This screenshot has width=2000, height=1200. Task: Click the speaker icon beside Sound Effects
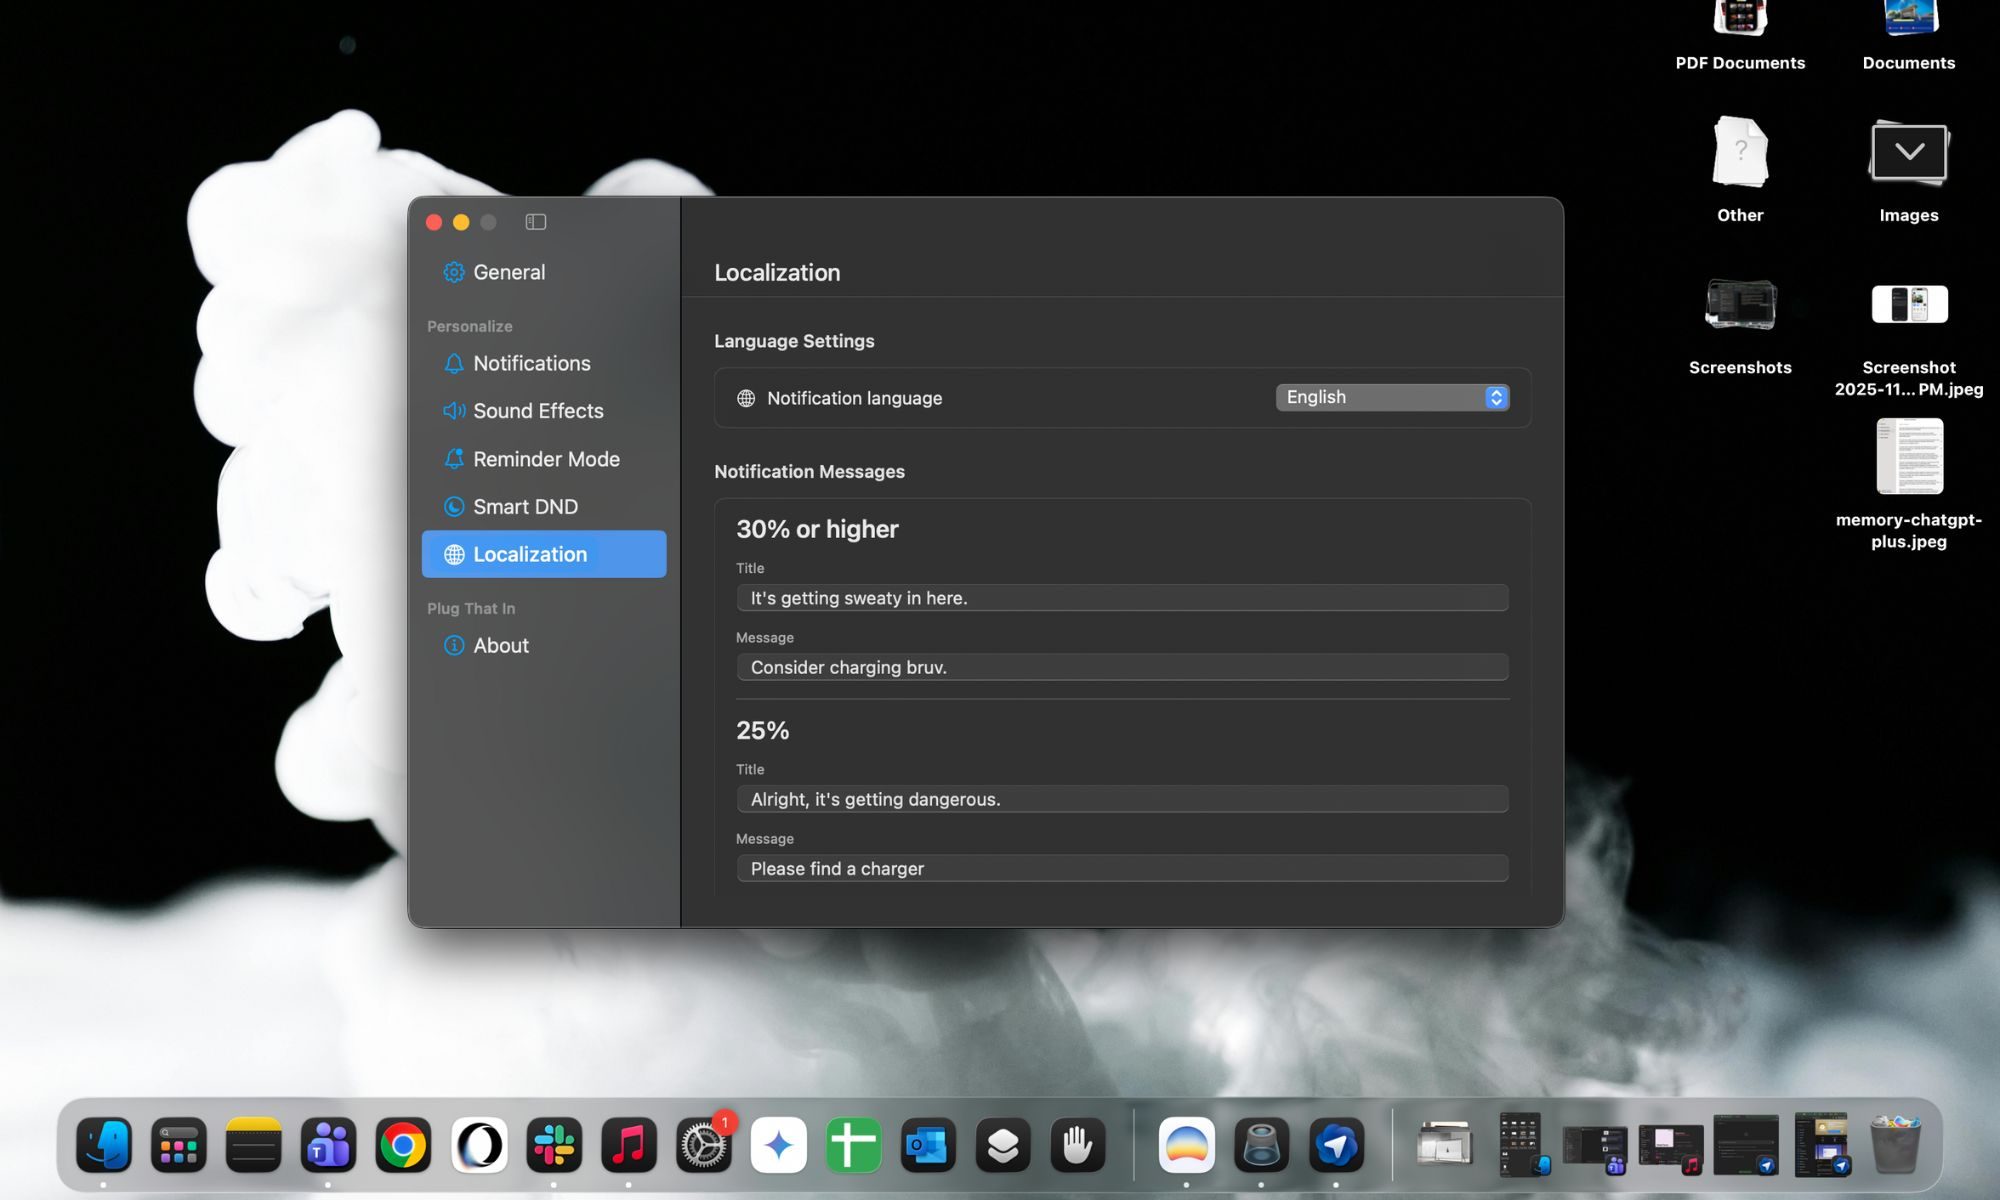tap(455, 411)
